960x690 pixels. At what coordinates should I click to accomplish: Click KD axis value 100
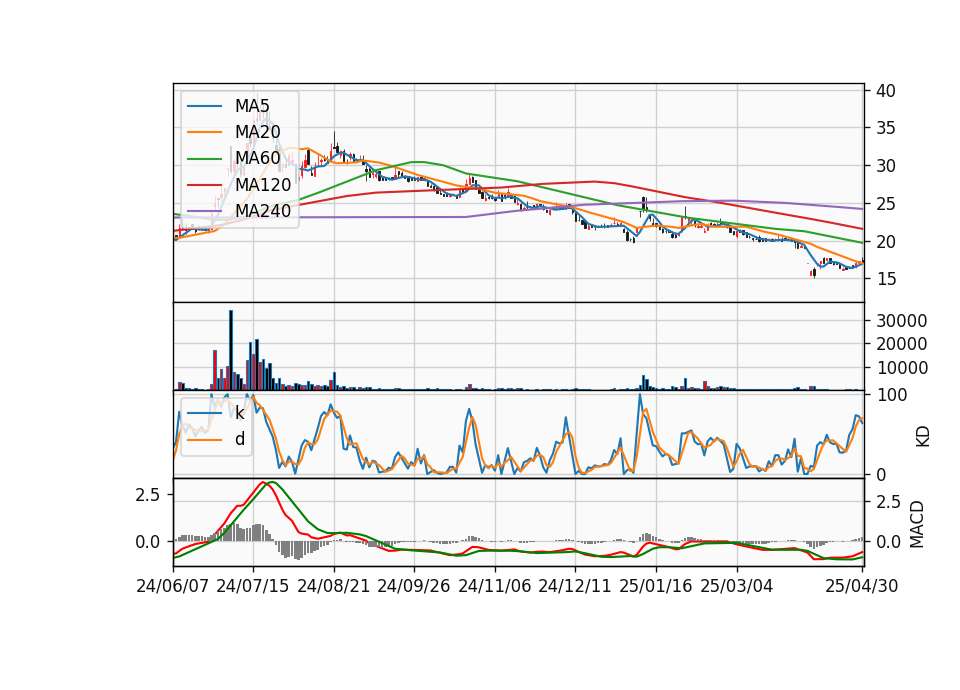892,395
